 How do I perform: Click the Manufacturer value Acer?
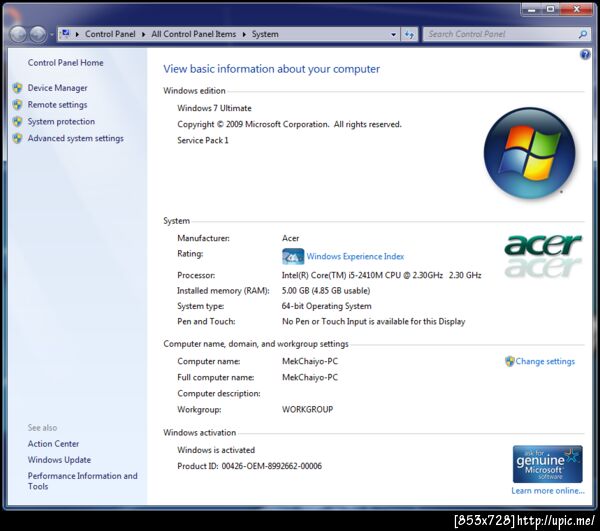(290, 238)
